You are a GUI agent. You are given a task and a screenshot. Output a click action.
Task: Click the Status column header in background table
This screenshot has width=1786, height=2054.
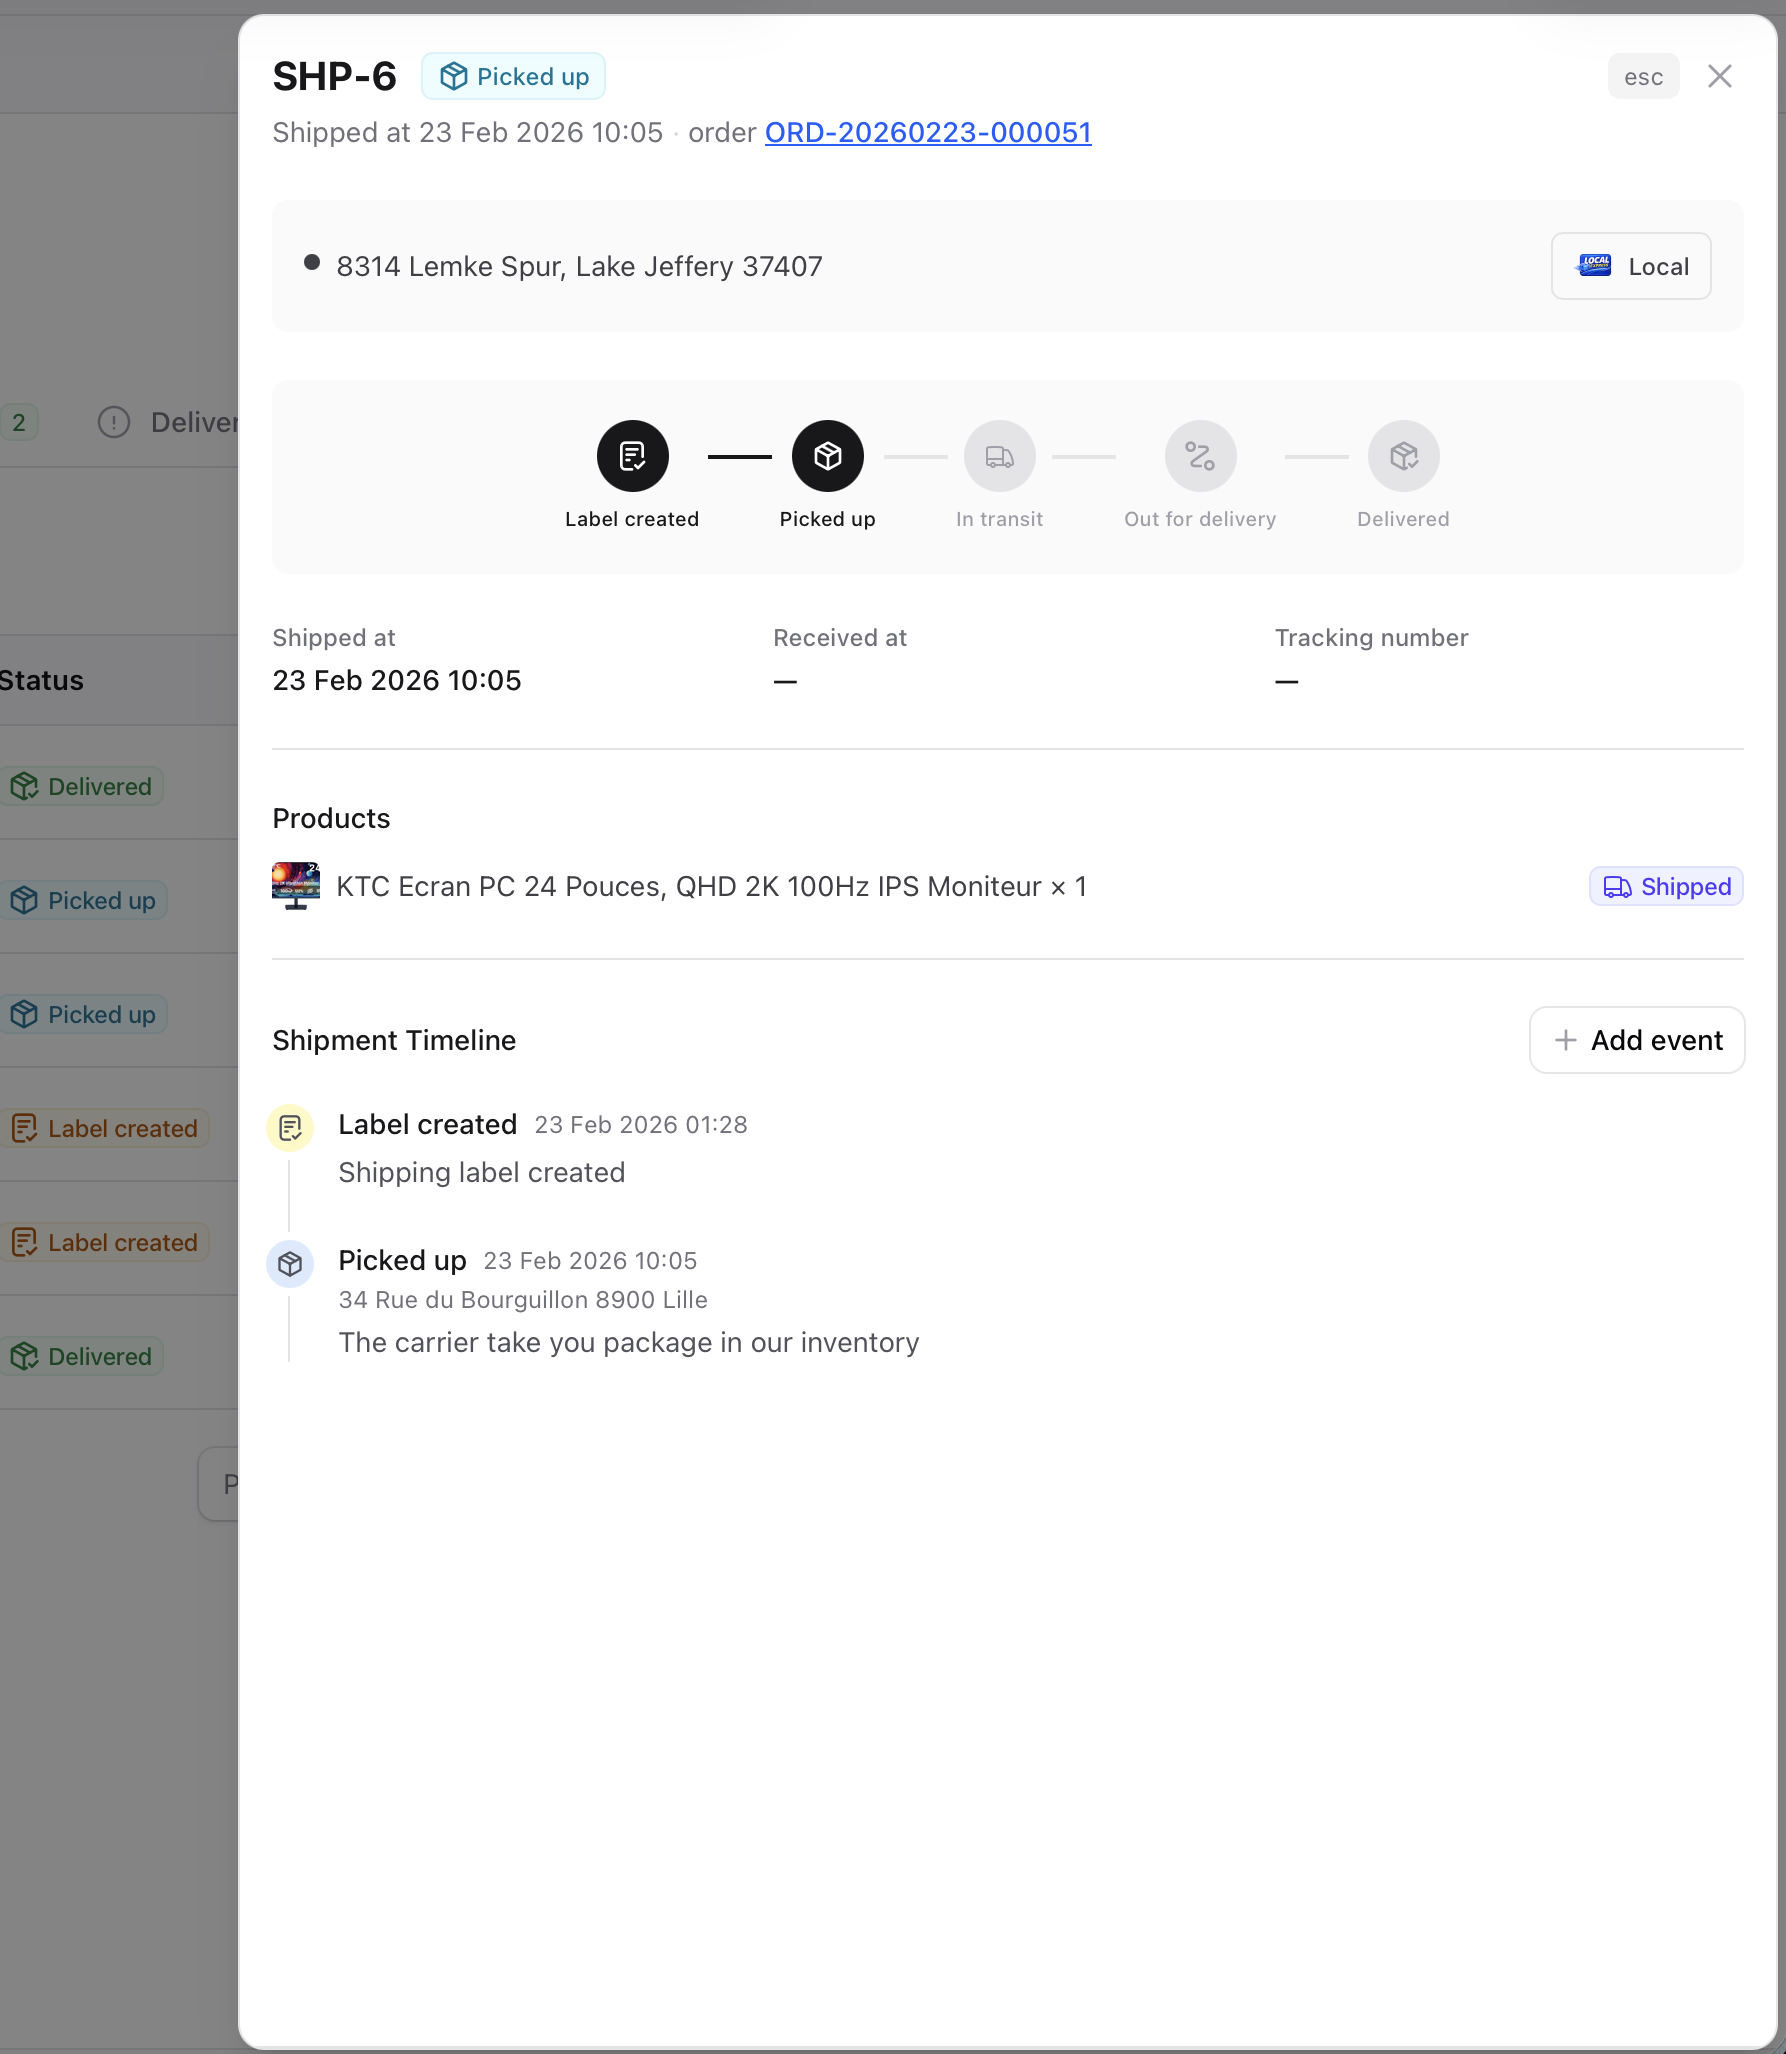[x=41, y=680]
